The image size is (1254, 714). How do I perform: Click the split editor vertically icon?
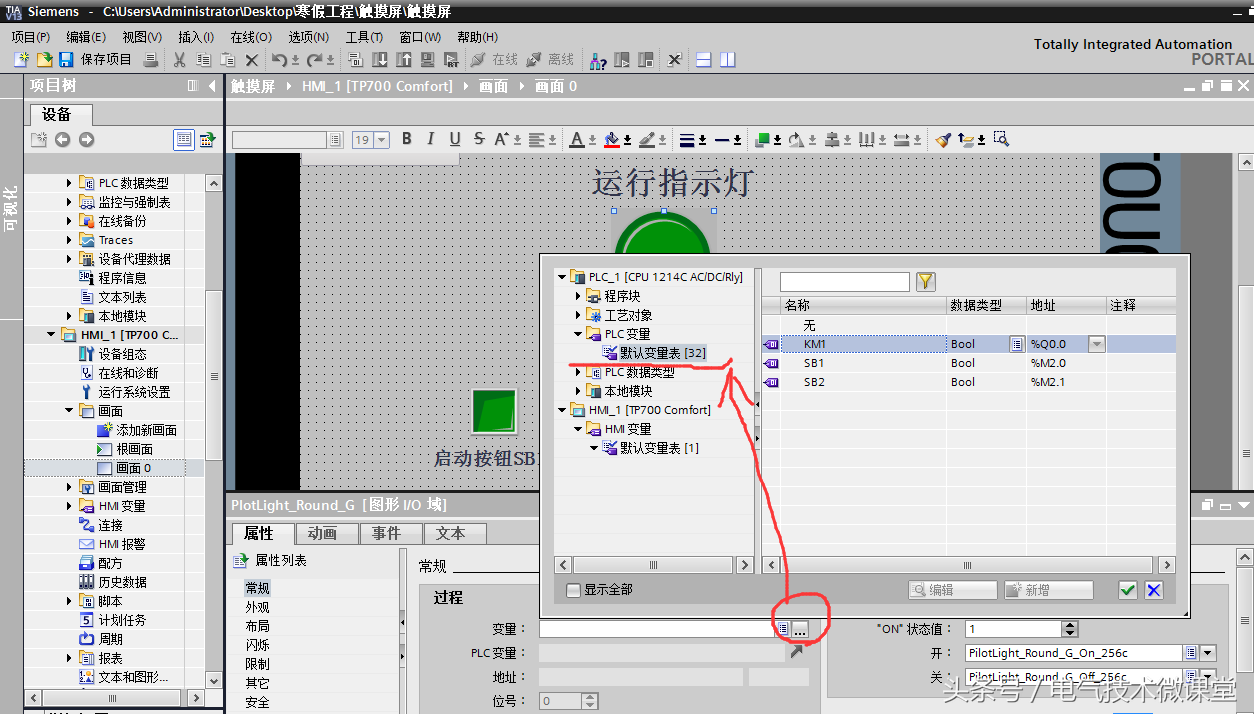pyautogui.click(x=727, y=60)
